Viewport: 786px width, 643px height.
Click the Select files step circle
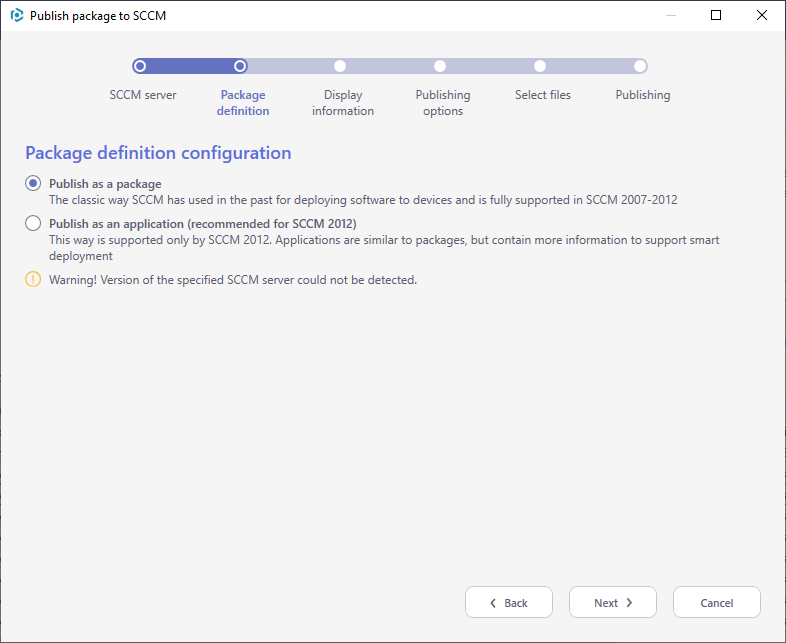pos(540,66)
